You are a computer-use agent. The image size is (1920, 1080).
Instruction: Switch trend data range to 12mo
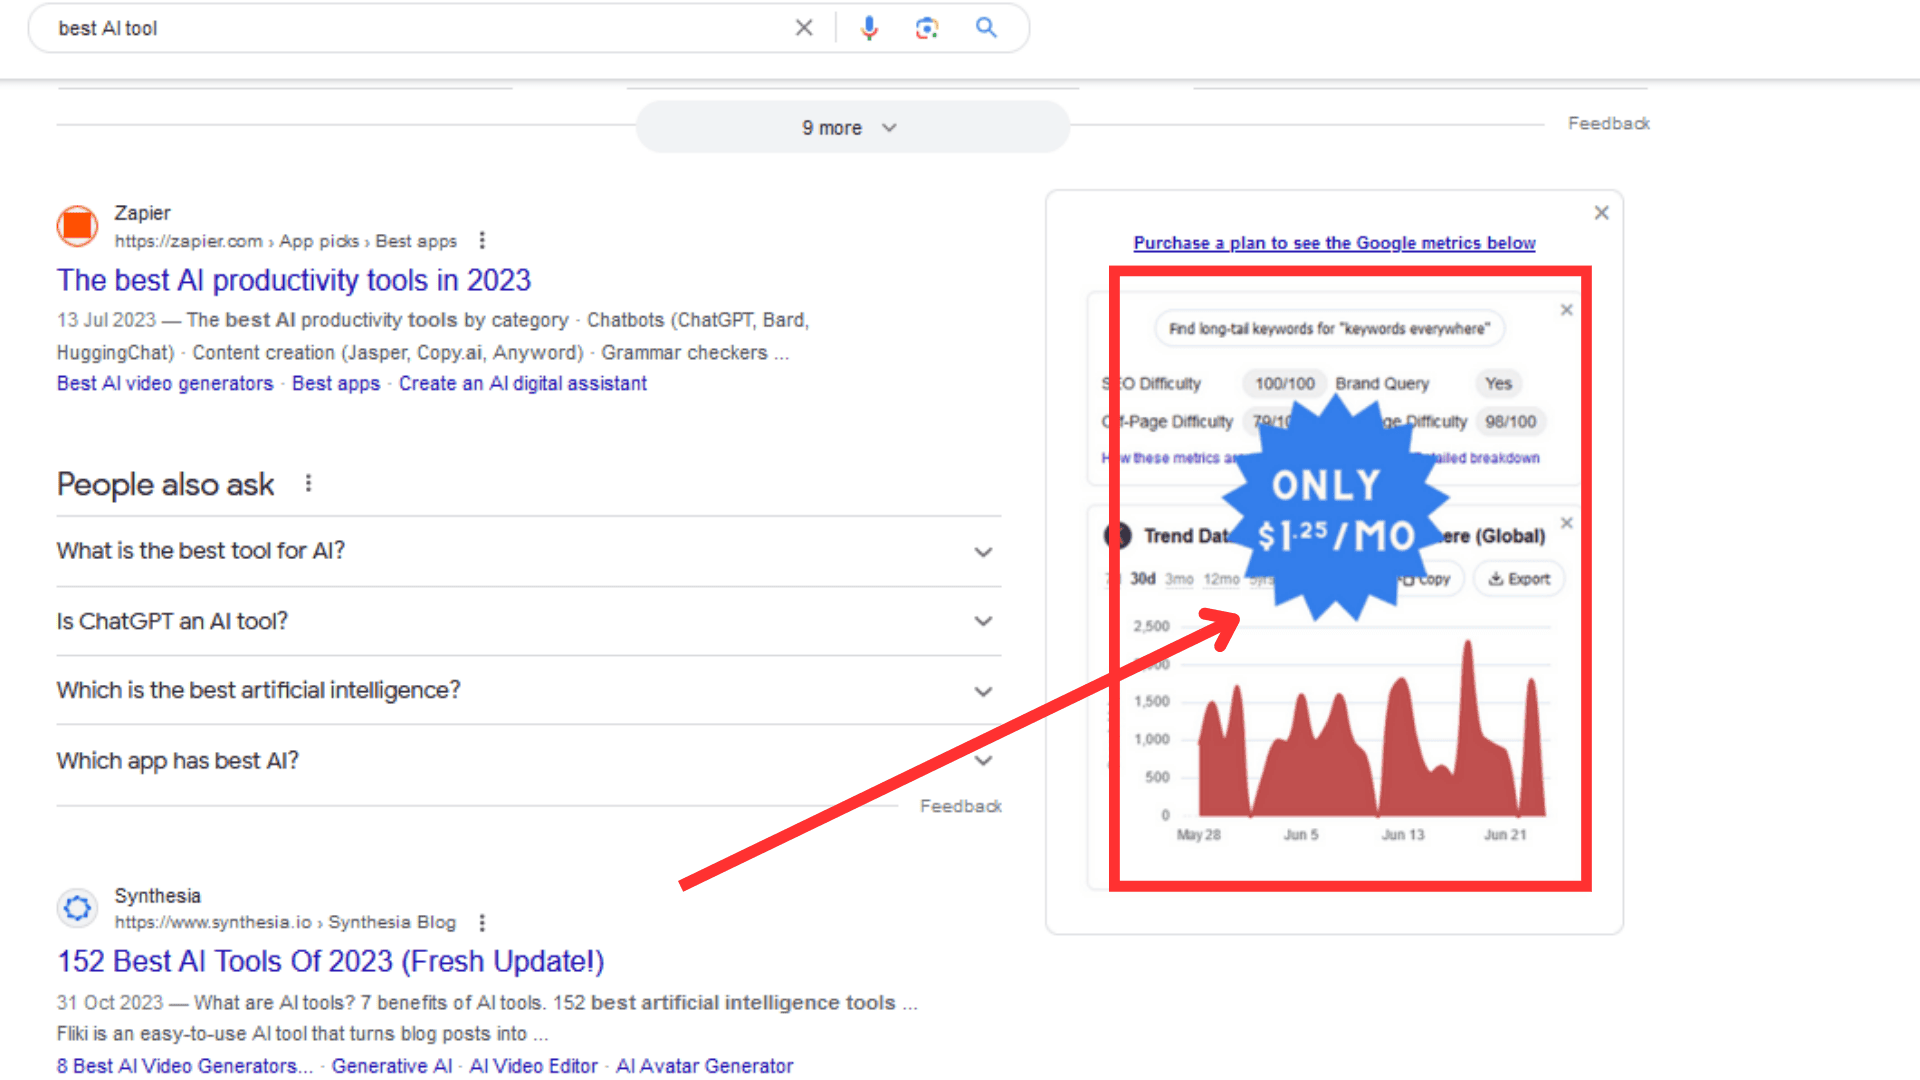[x=1221, y=578]
